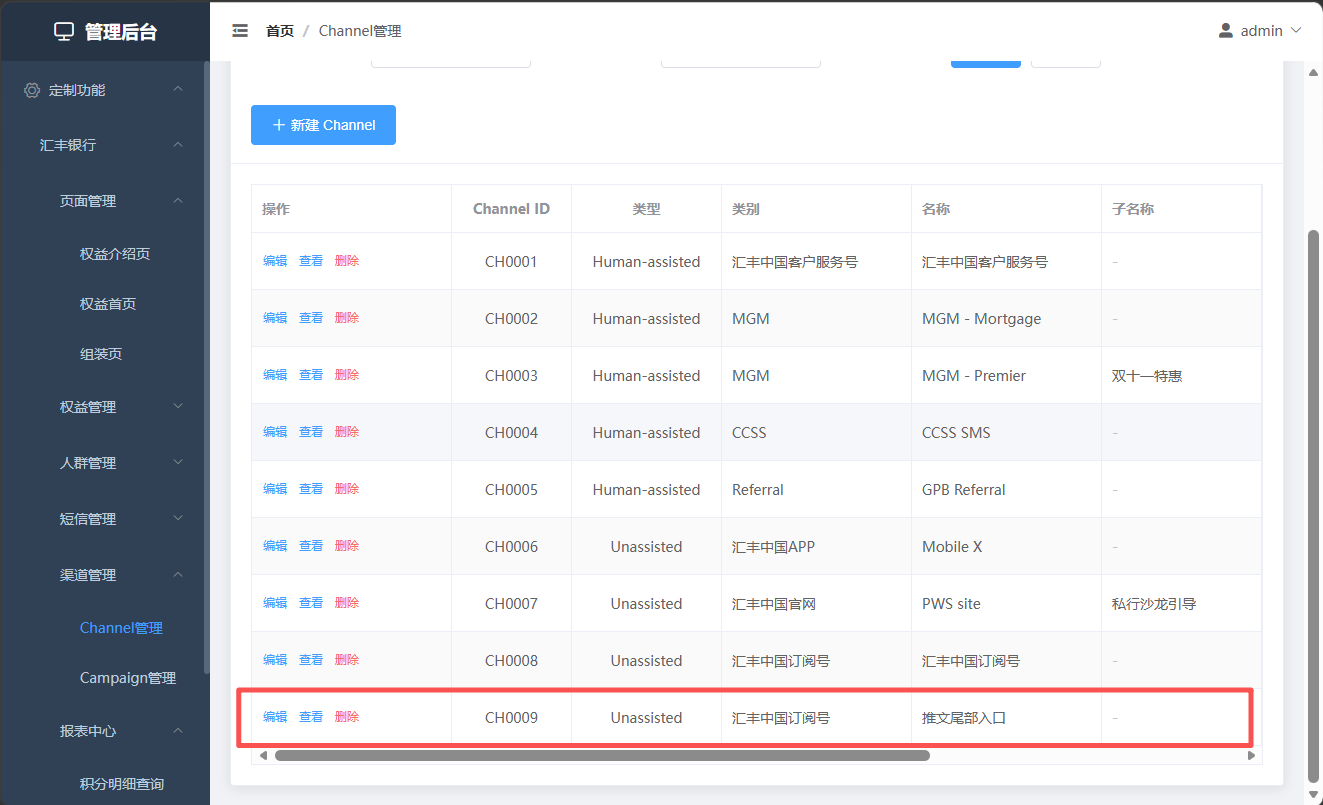Click the horizontal scrollbar left arrow
This screenshot has width=1323, height=805.
pos(263,756)
